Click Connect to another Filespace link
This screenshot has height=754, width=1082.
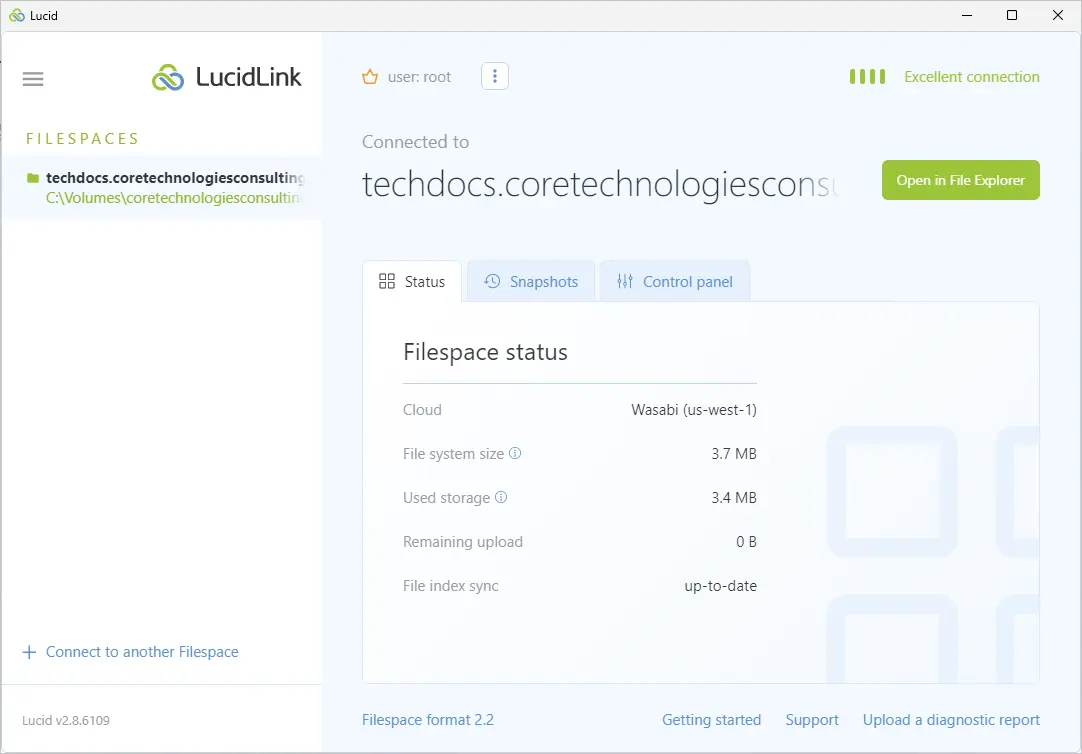[142, 652]
